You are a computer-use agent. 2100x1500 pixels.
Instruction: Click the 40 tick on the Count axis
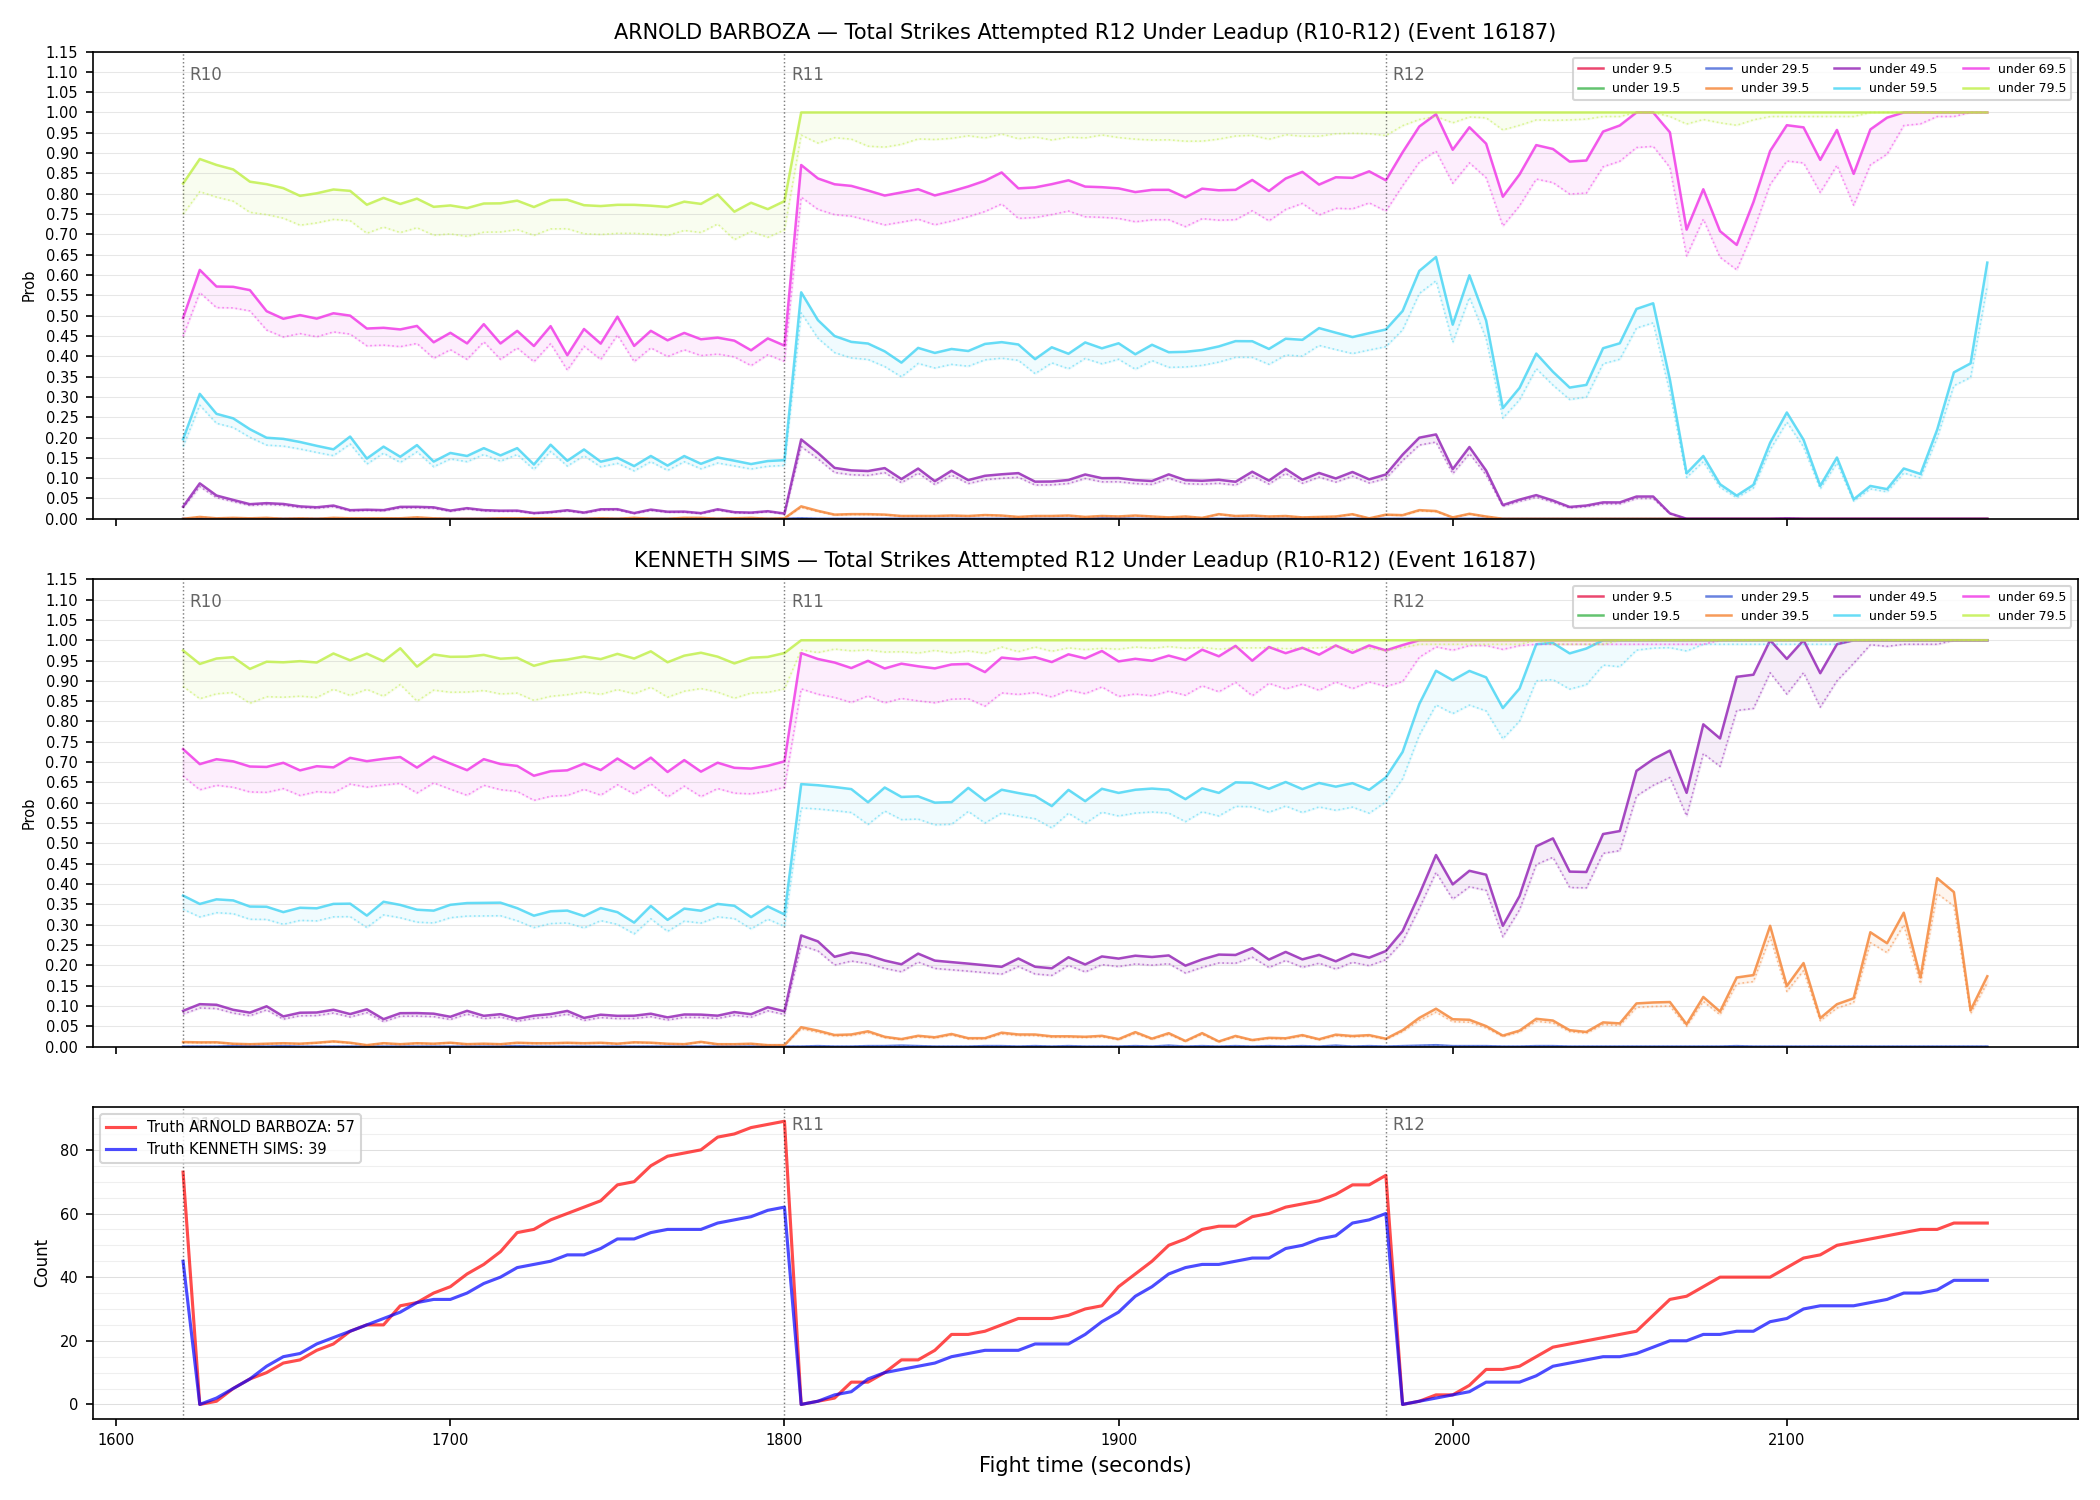point(69,1278)
